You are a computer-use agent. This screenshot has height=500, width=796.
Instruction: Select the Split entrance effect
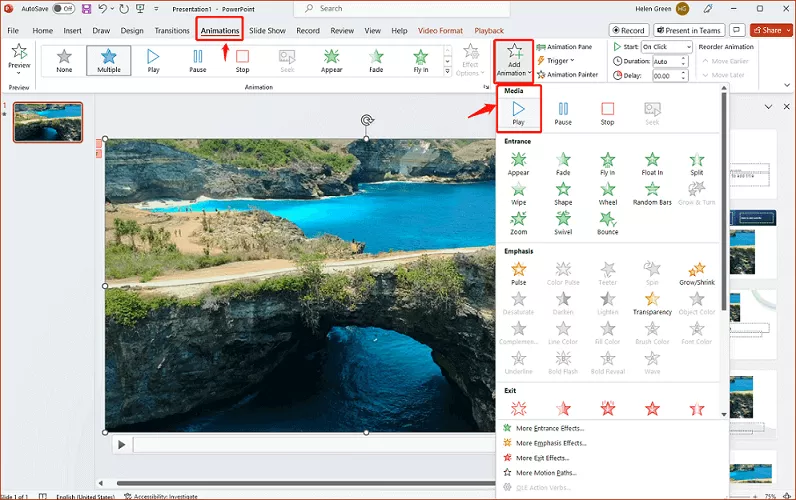coord(696,164)
